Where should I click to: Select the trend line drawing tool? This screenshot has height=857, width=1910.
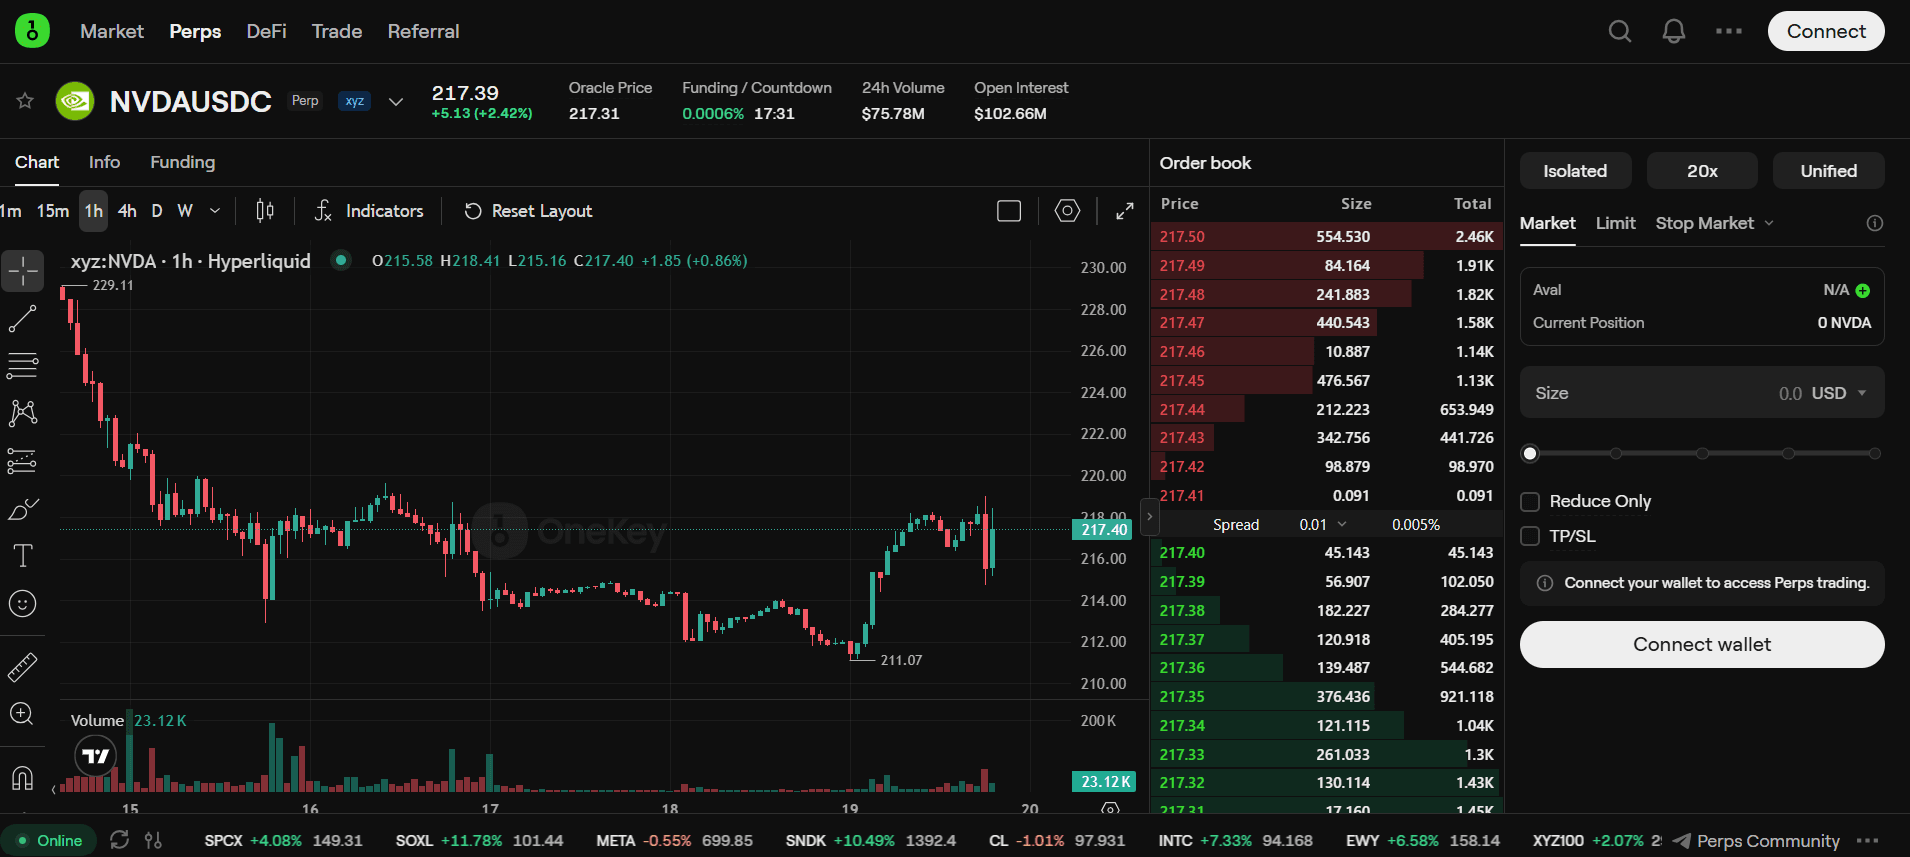tap(22, 319)
